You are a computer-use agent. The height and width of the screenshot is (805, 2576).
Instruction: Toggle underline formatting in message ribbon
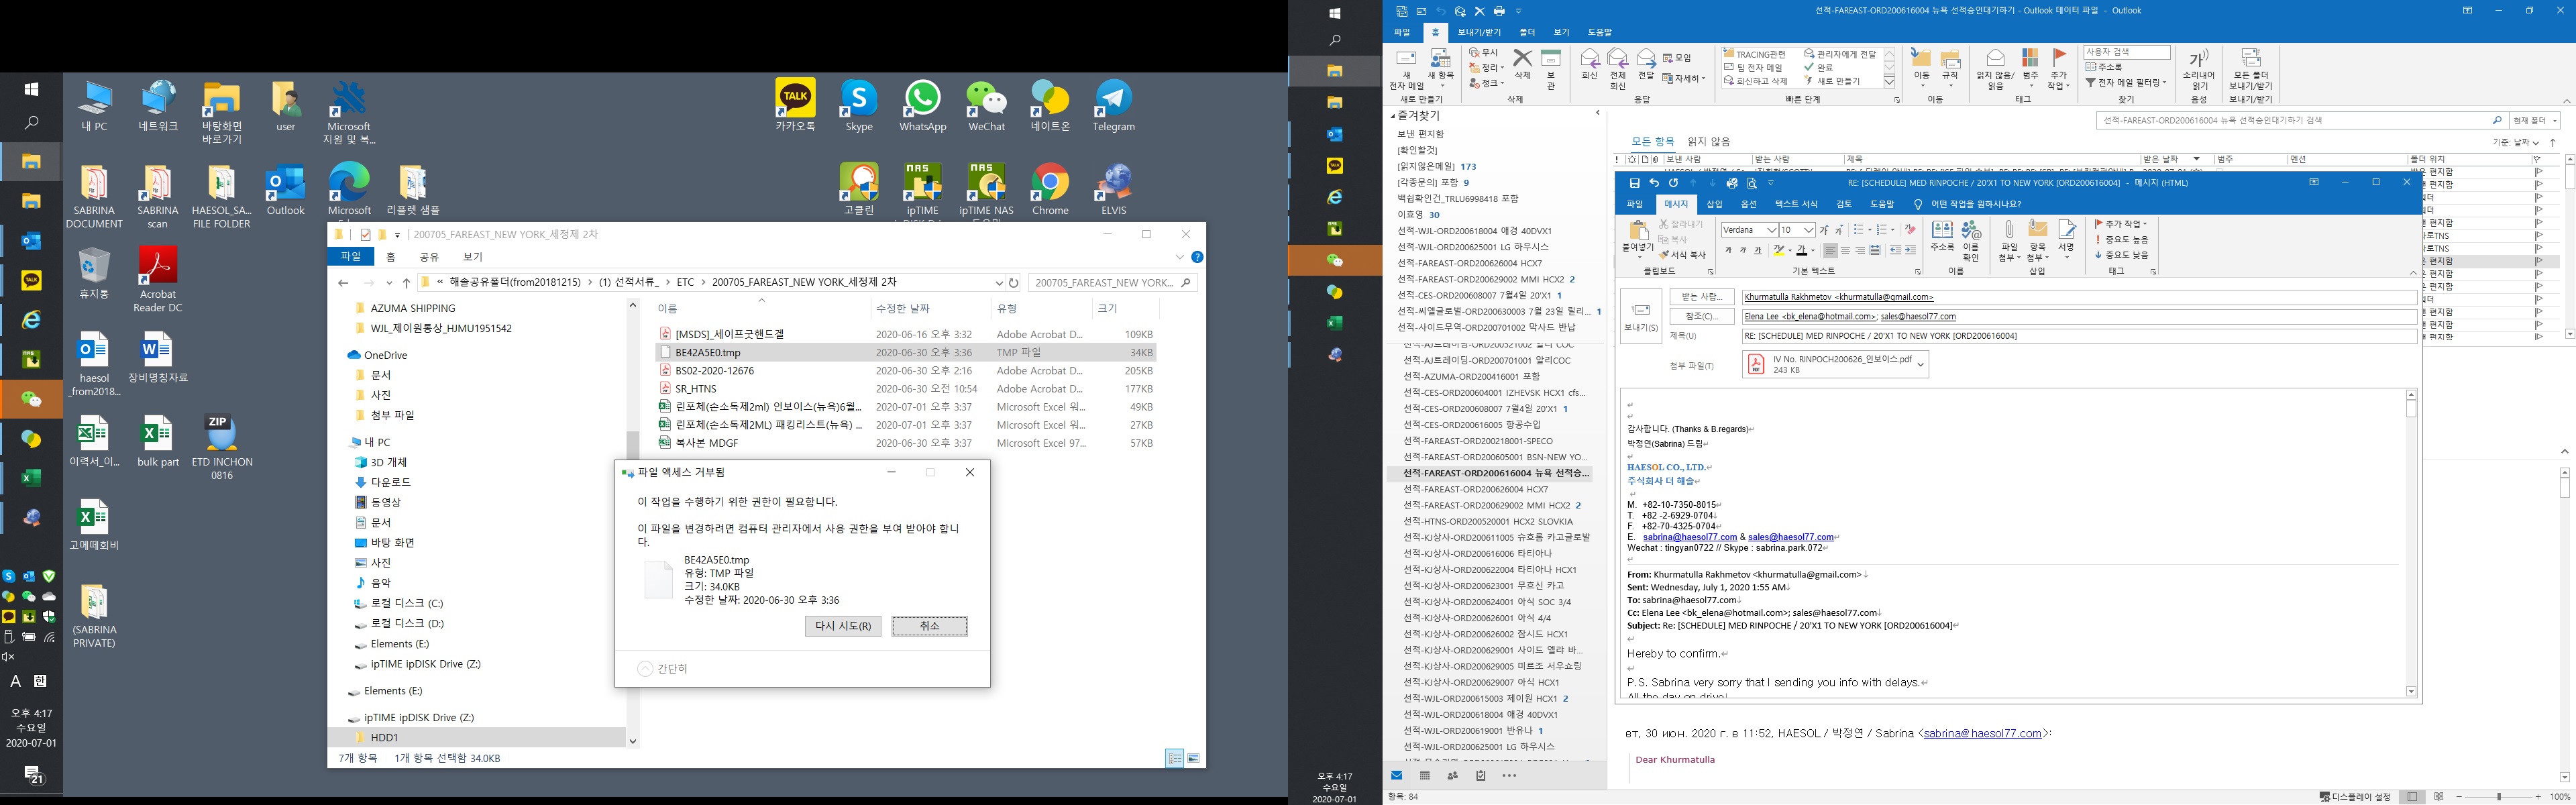coord(1758,250)
